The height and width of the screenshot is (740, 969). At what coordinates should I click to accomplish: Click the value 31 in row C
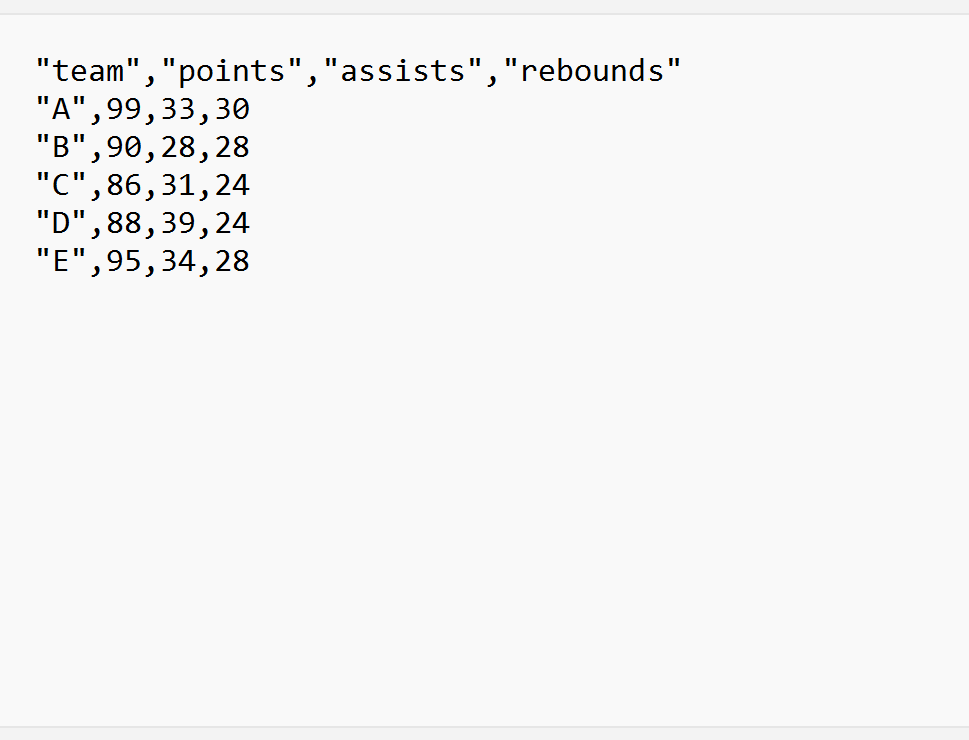(178, 185)
